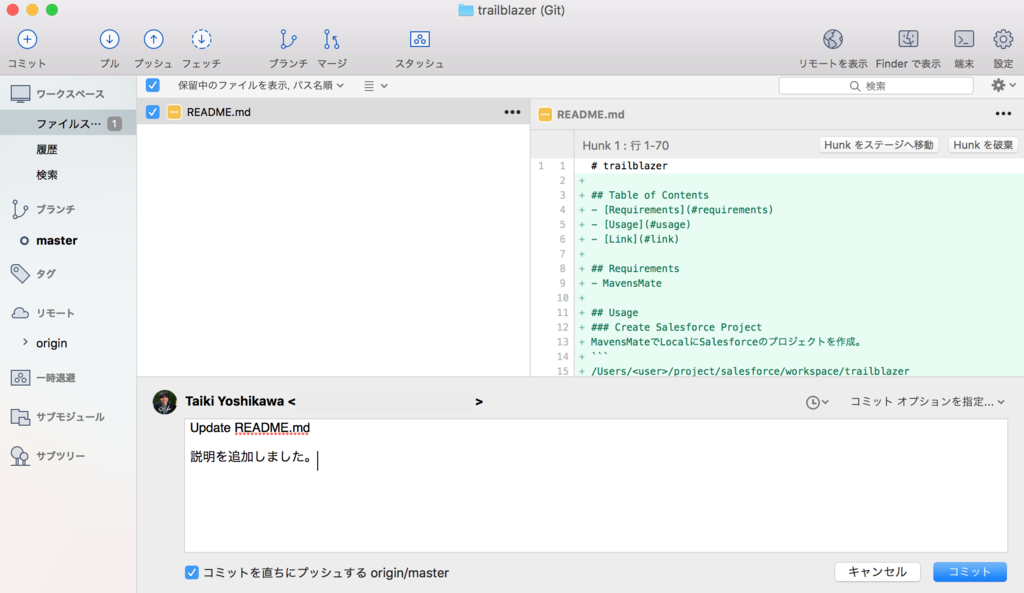The image size is (1024, 593).
Task: Click the Hunk をステージへ移動 button
Action: pyautogui.click(x=878, y=145)
